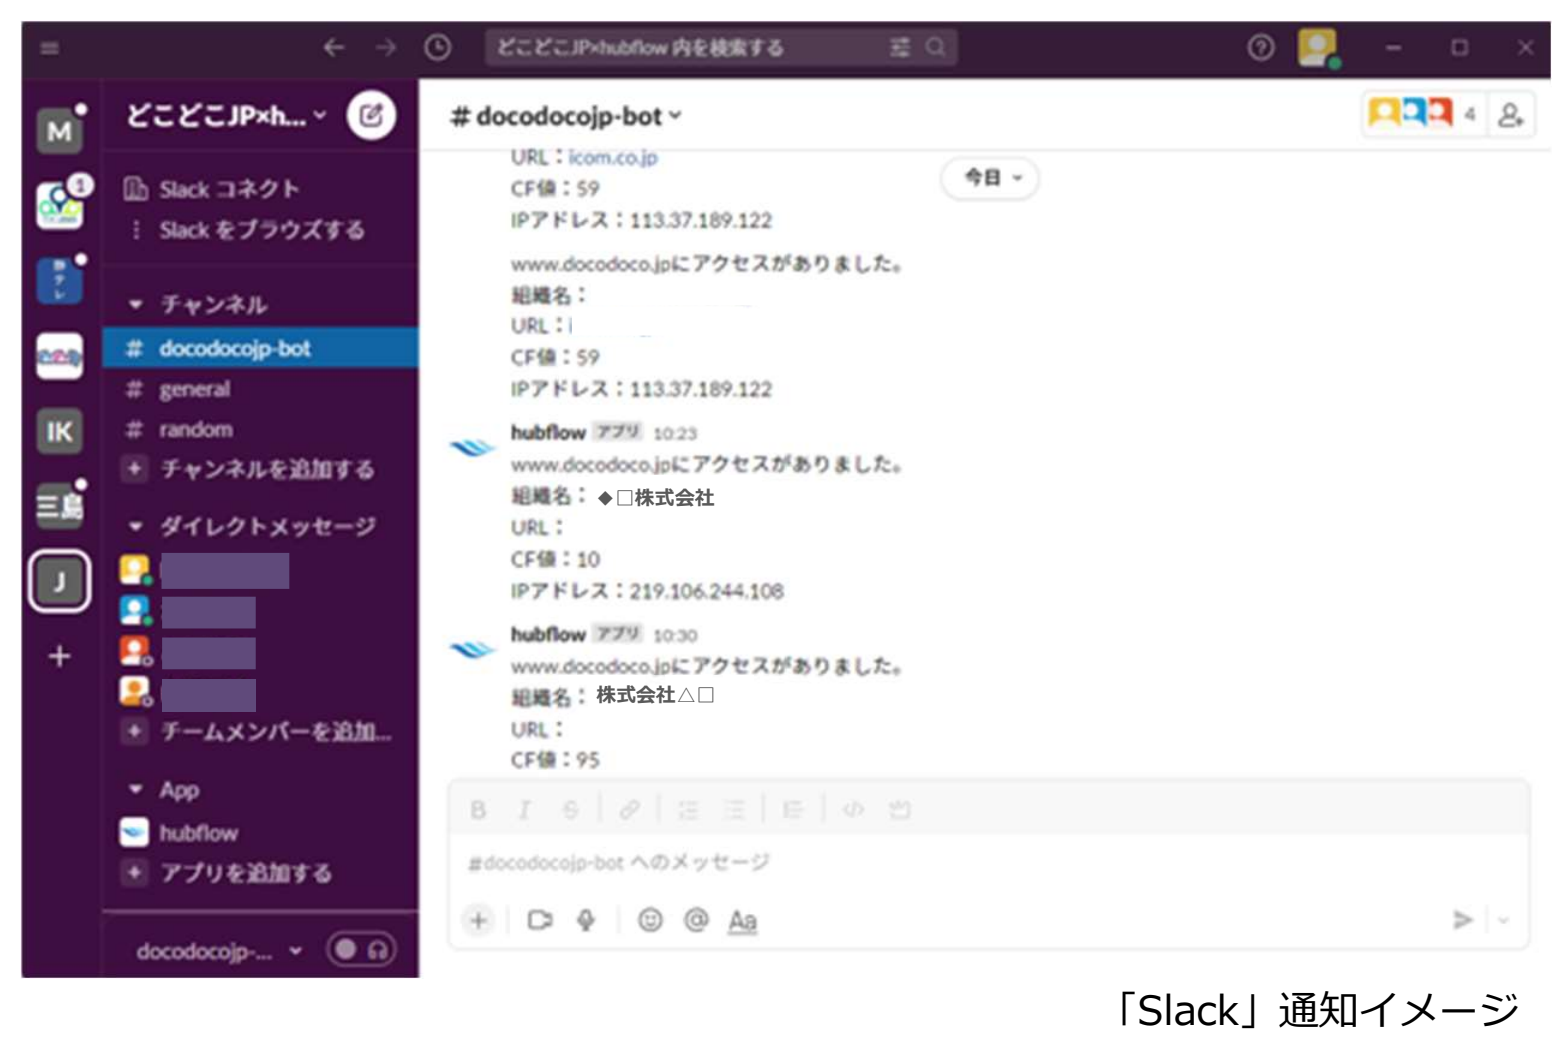Open send options dropdown arrow
The height and width of the screenshot is (1047, 1566).
click(x=1503, y=919)
